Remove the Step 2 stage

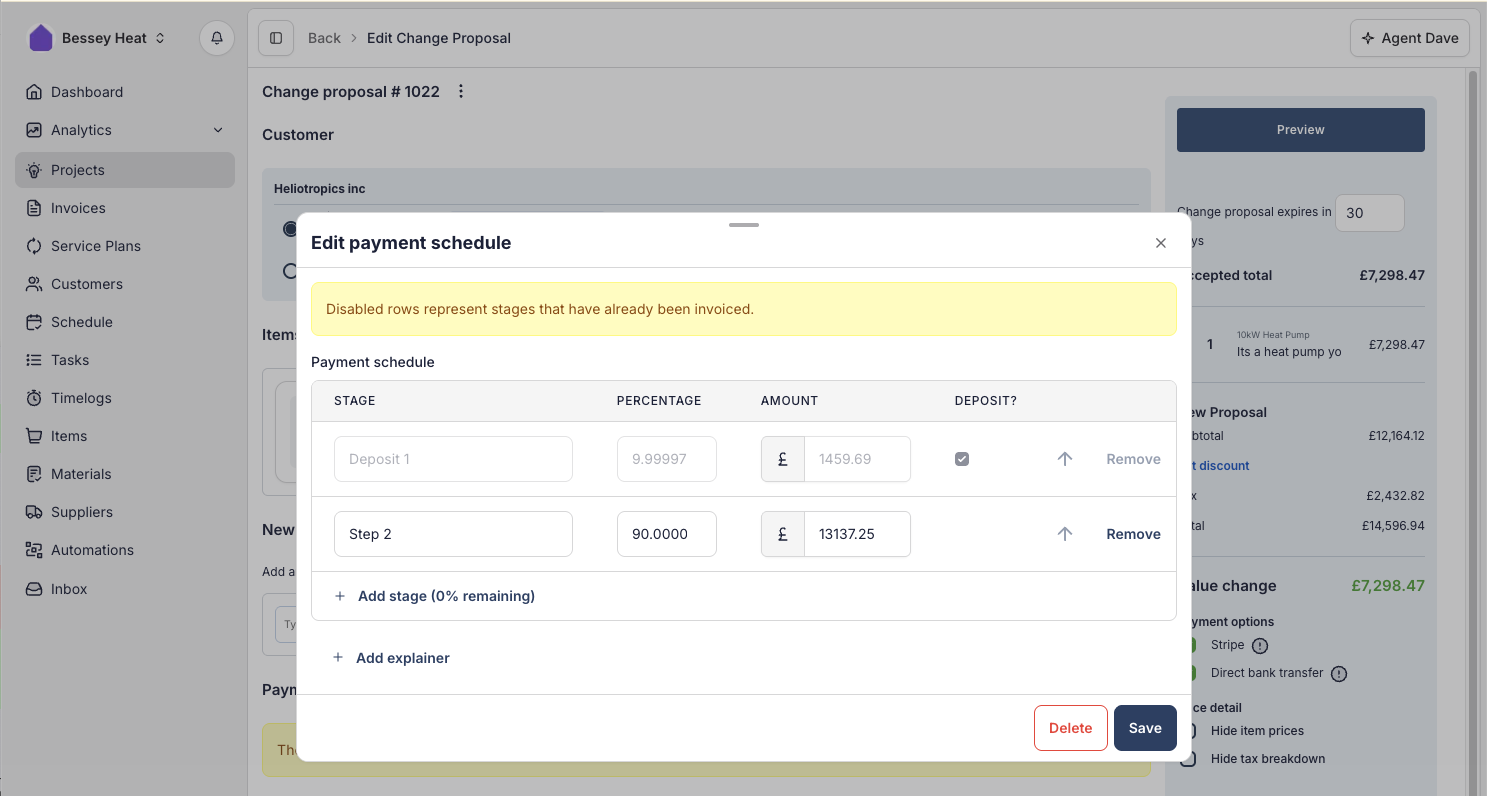(1133, 534)
